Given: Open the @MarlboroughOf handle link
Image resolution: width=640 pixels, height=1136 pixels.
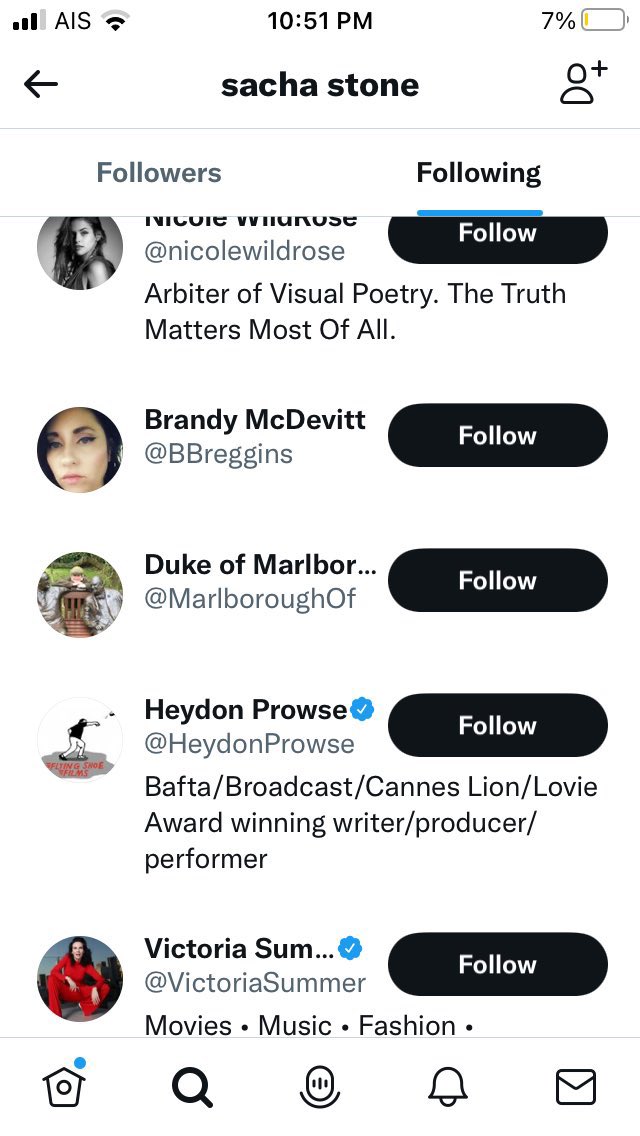Looking at the screenshot, I should tap(250, 599).
